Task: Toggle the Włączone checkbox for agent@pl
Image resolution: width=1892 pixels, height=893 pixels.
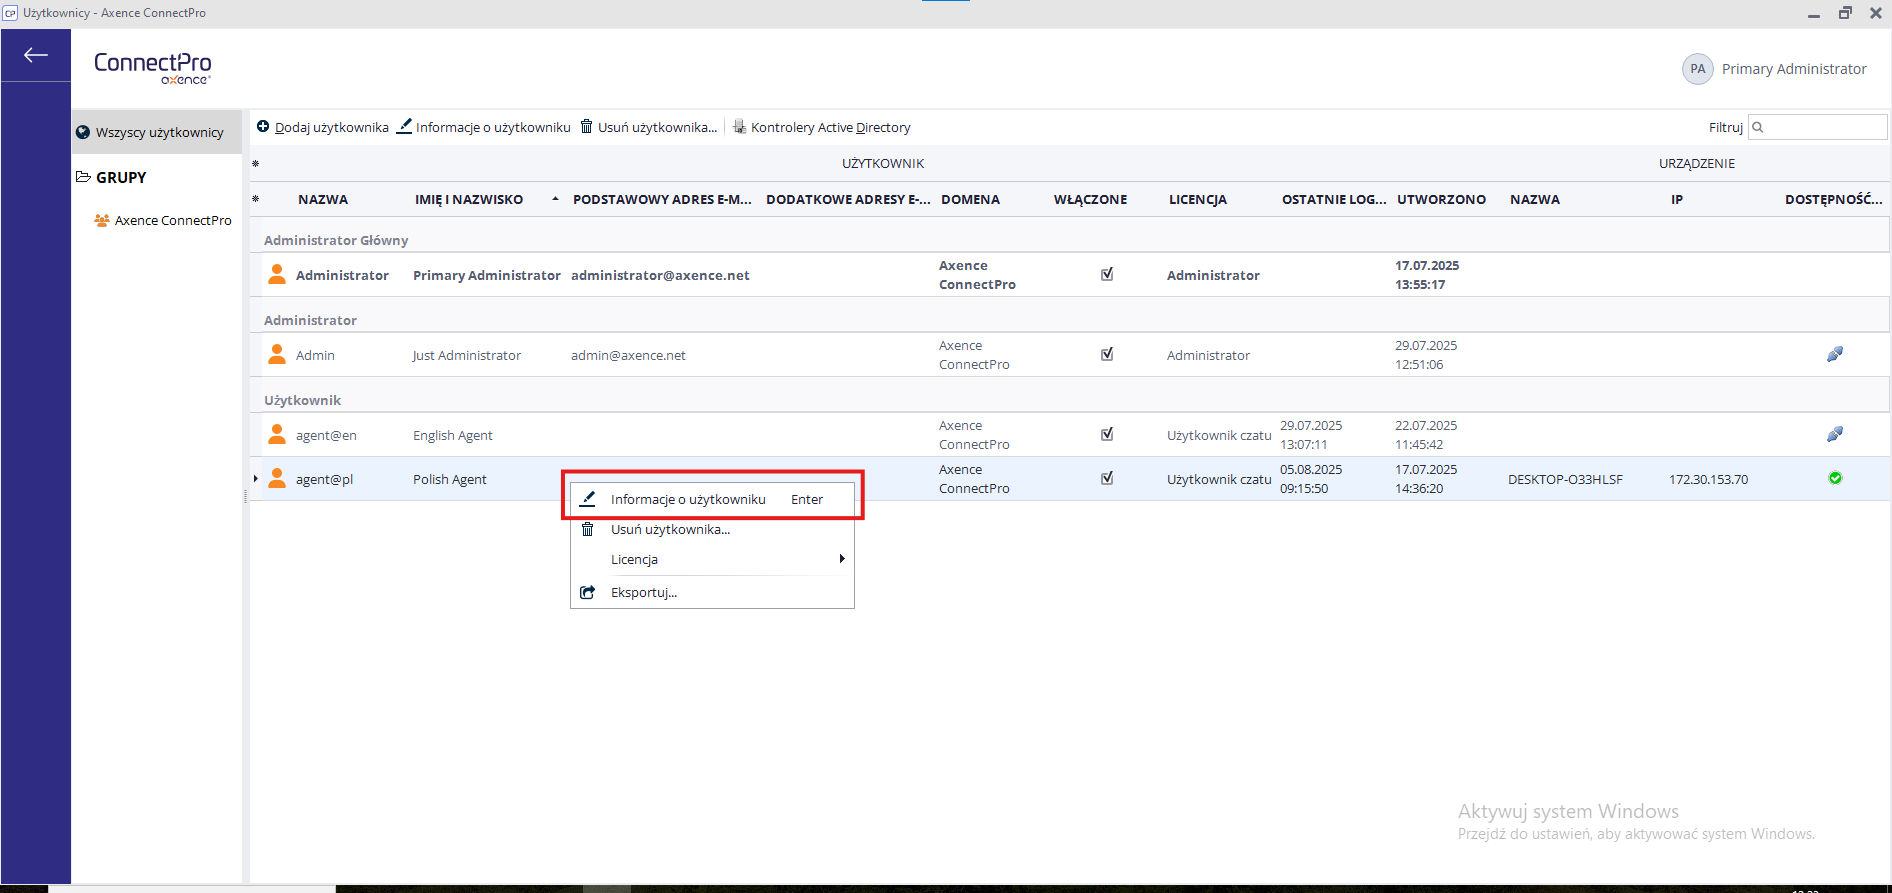Action: point(1107,478)
